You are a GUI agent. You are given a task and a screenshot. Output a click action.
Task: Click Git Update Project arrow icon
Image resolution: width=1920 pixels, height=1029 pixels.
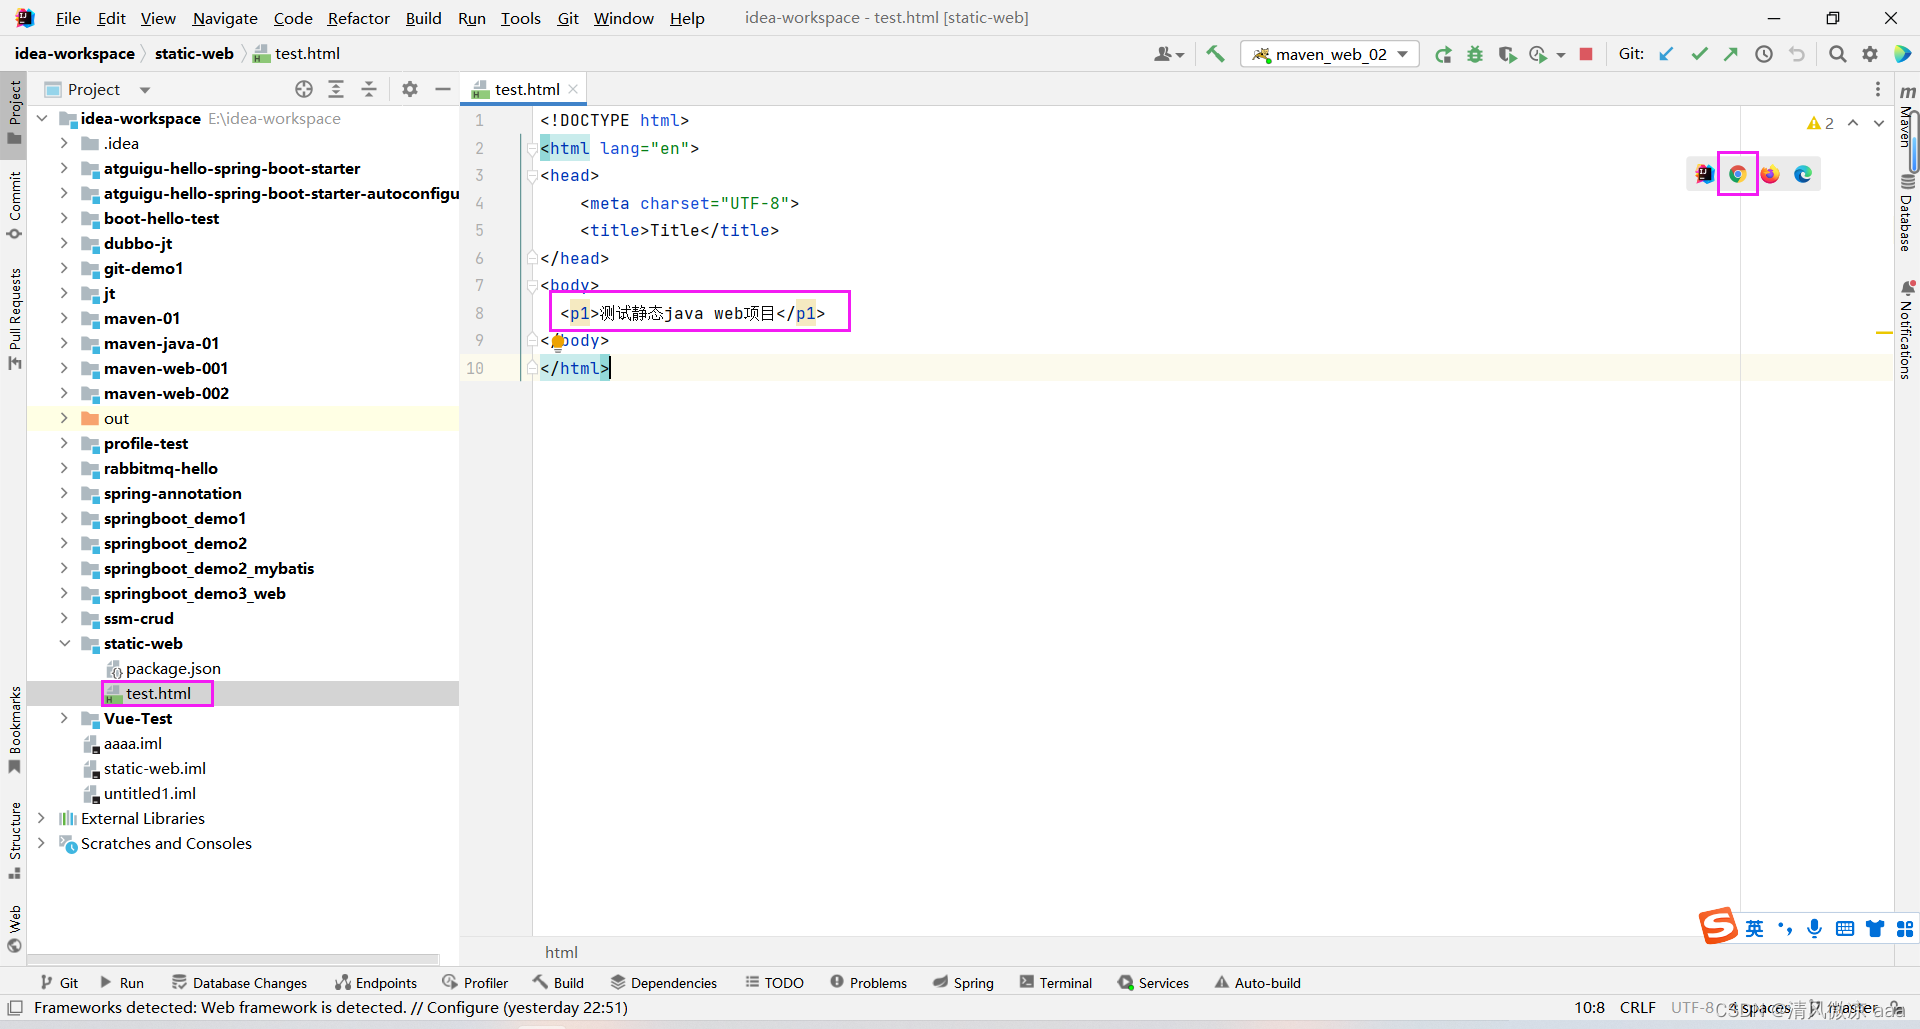1666,54
